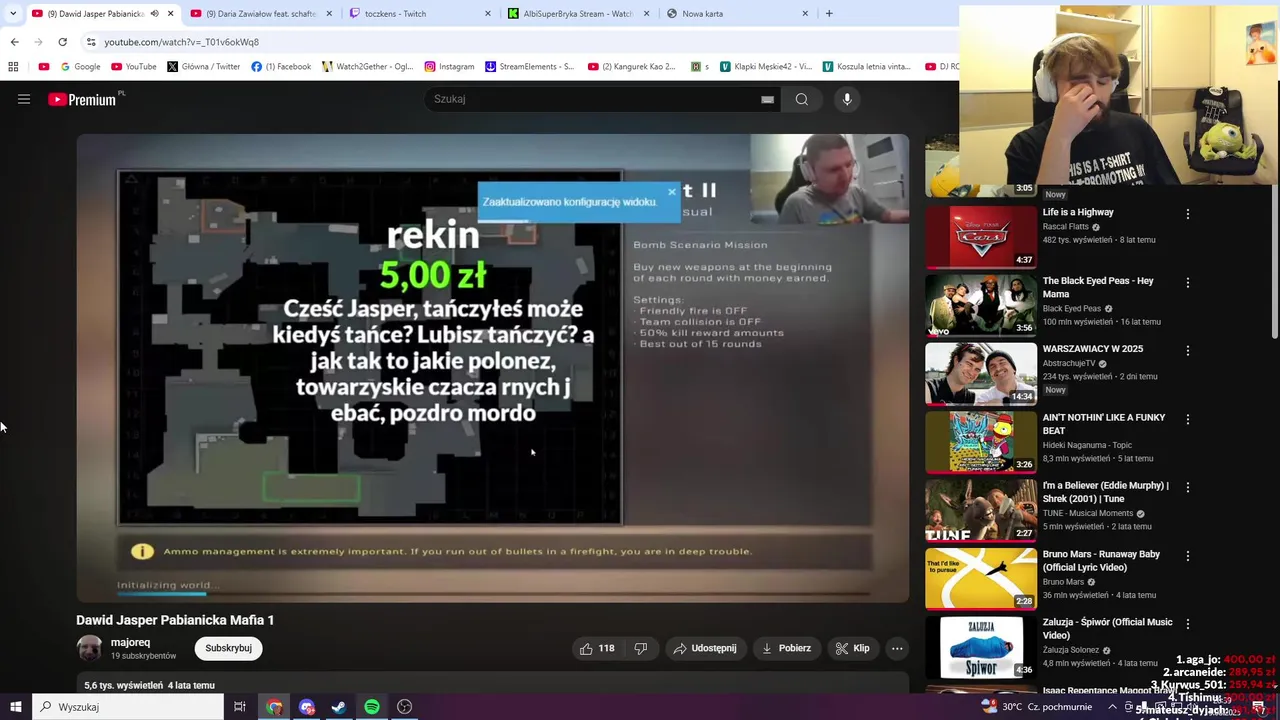Open Klapki Męskie42 bookmark
This screenshot has height=720, width=1280.
point(765,67)
